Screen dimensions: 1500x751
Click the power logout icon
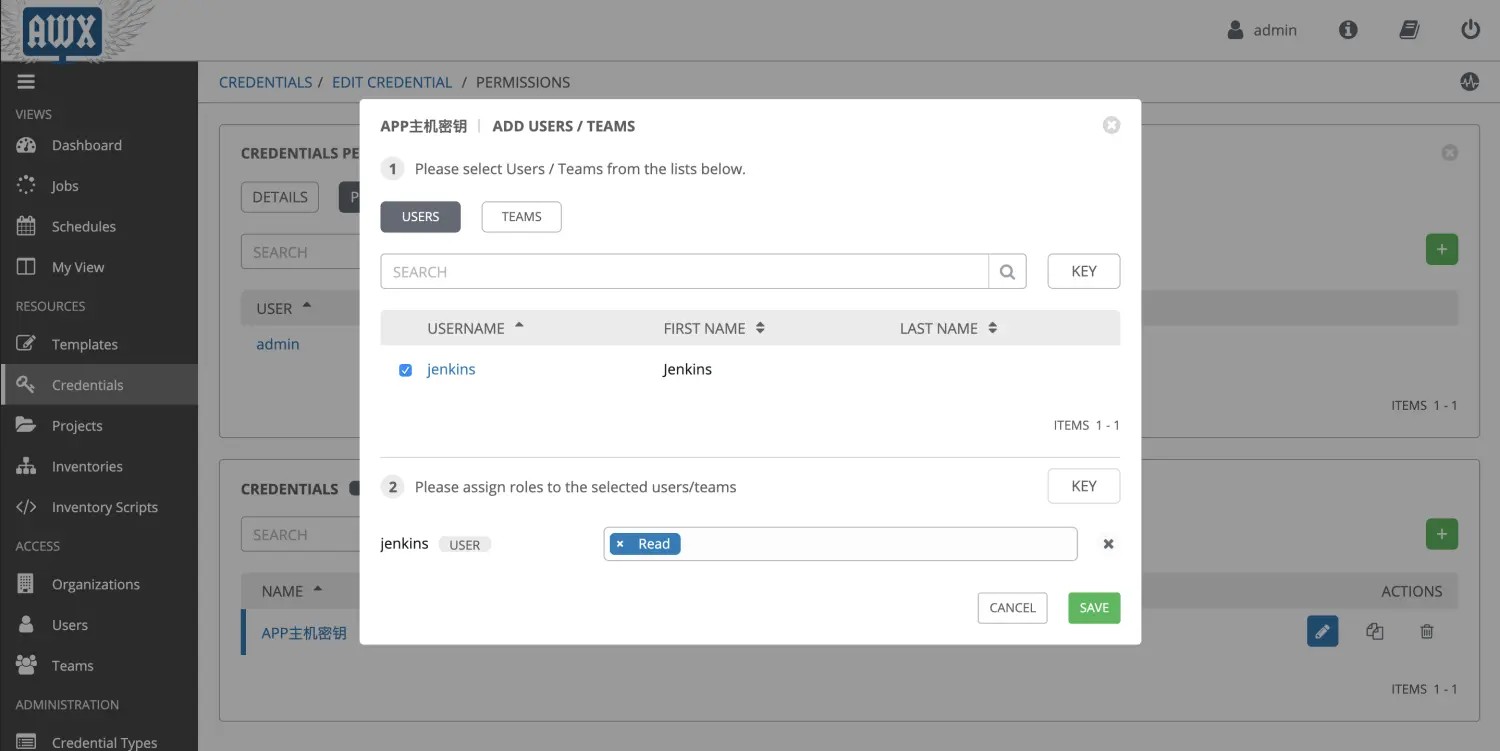click(1470, 30)
